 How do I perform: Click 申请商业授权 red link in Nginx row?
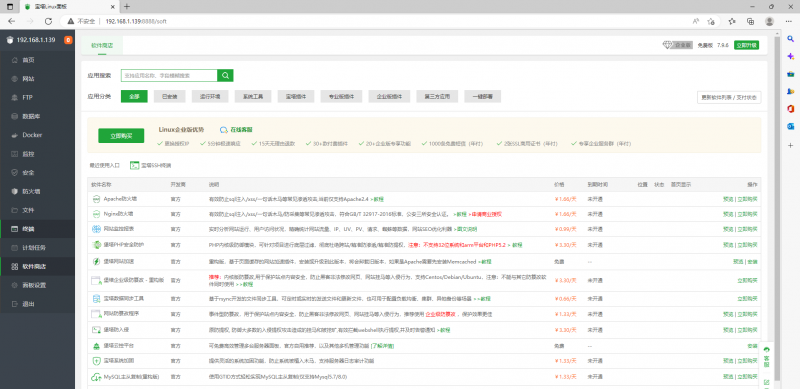(x=485, y=214)
